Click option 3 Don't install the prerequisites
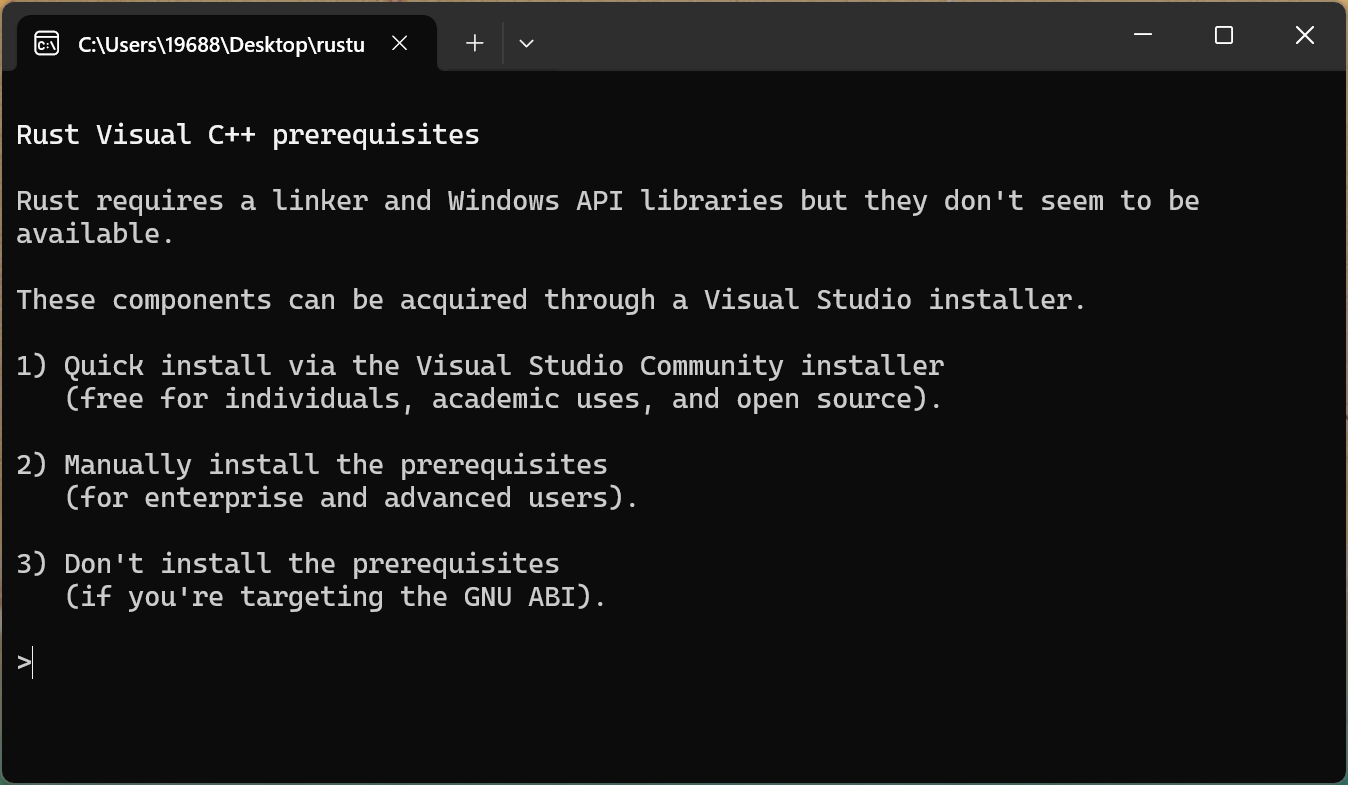This screenshot has width=1348, height=785. point(288,564)
